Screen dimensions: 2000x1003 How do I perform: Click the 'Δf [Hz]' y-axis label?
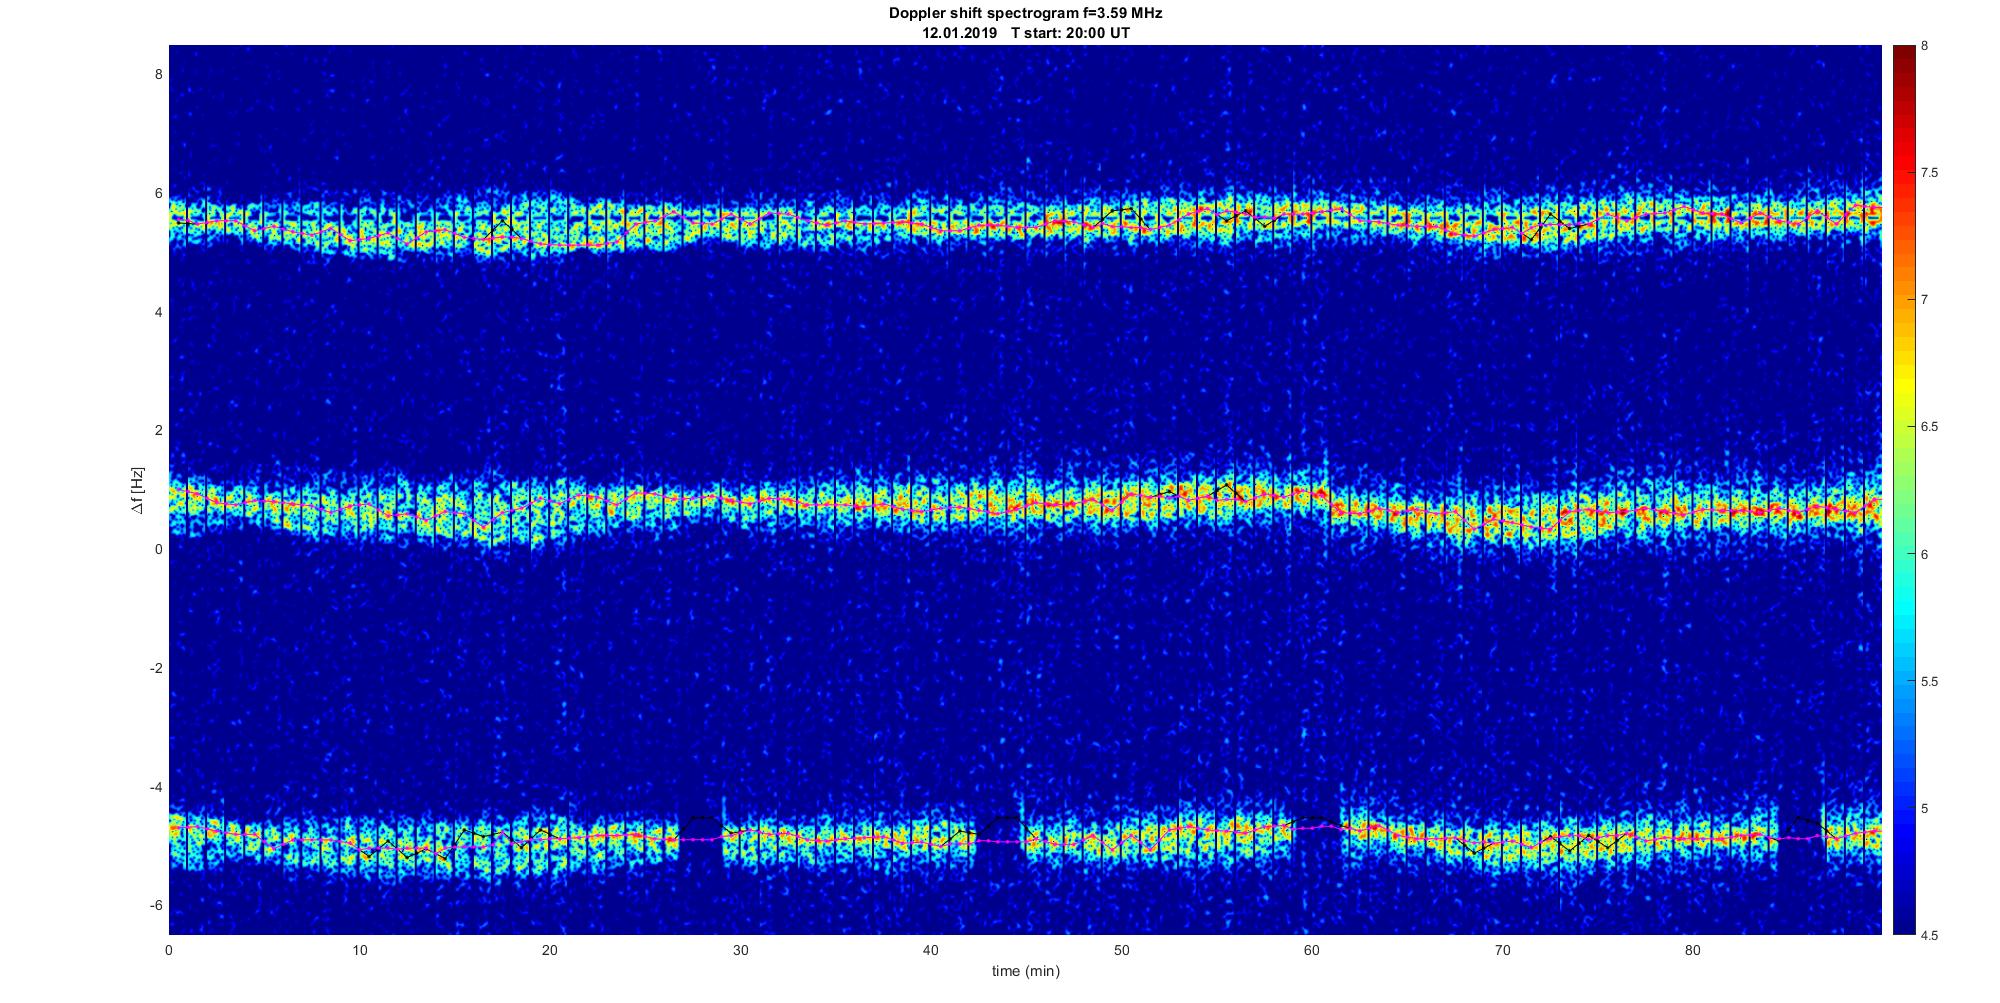138,490
